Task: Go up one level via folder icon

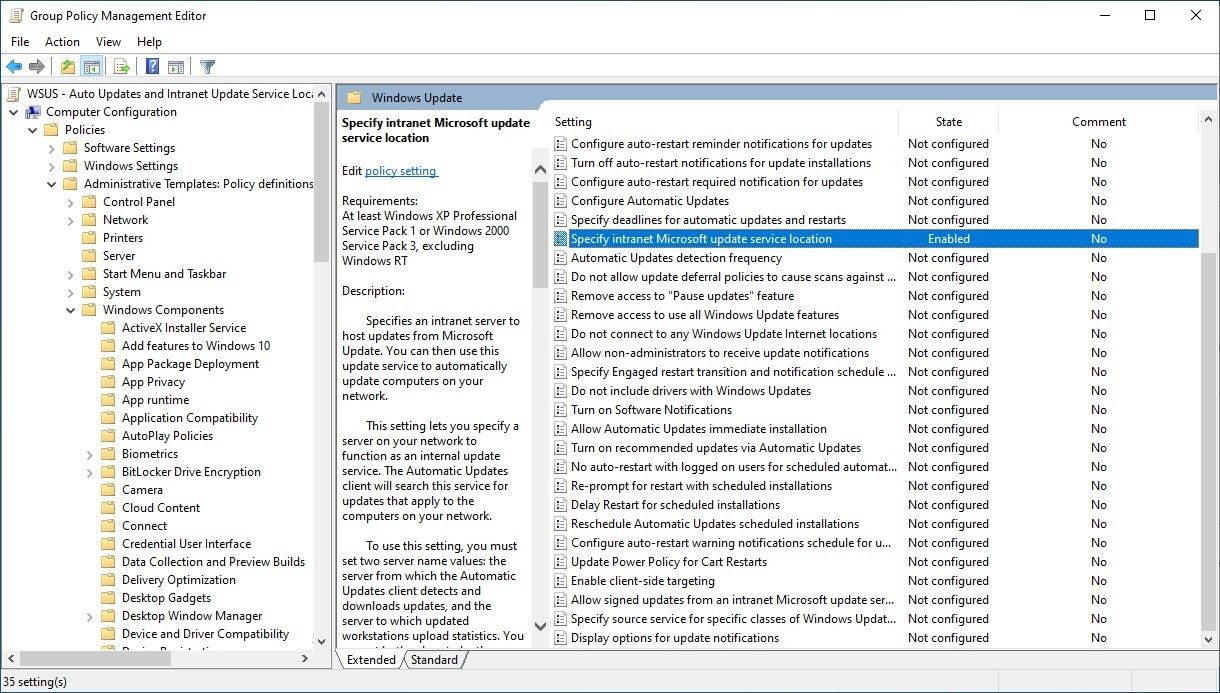Action: (67, 67)
